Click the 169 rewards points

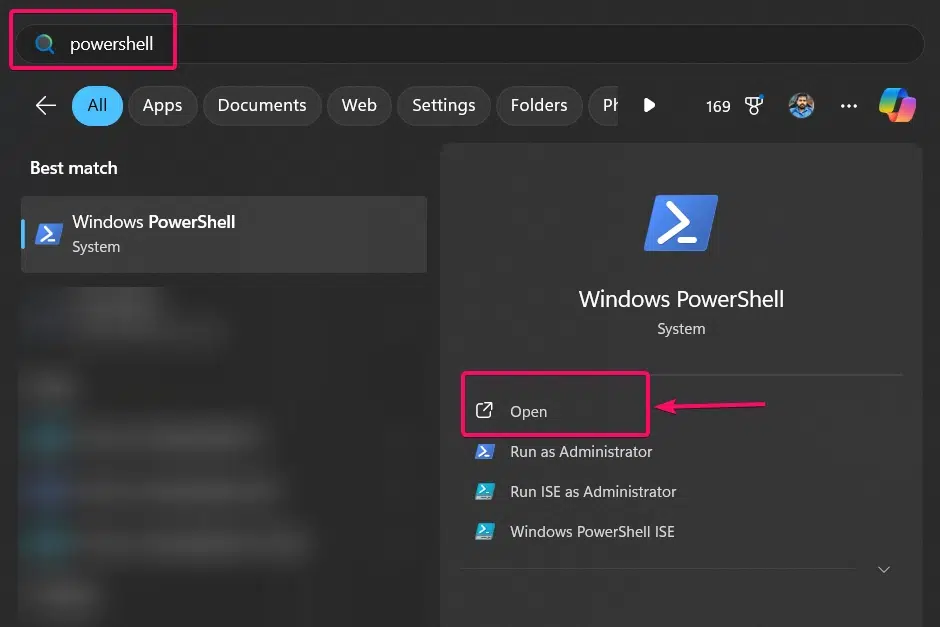(x=718, y=107)
